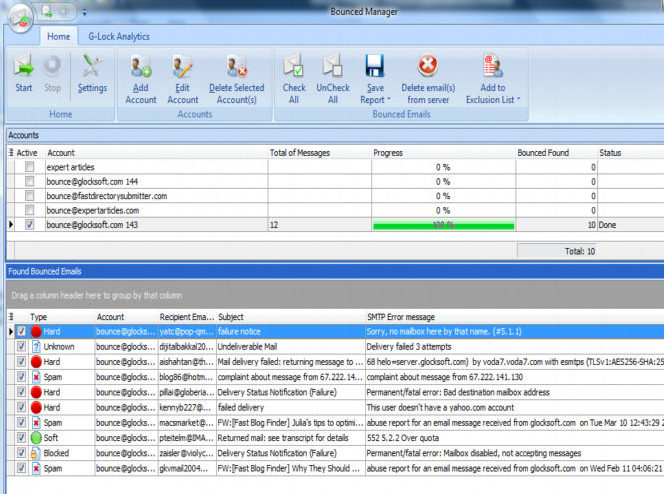664x494 pixels.
Task: Sort accounts by Progress column header
Action: (x=443, y=152)
